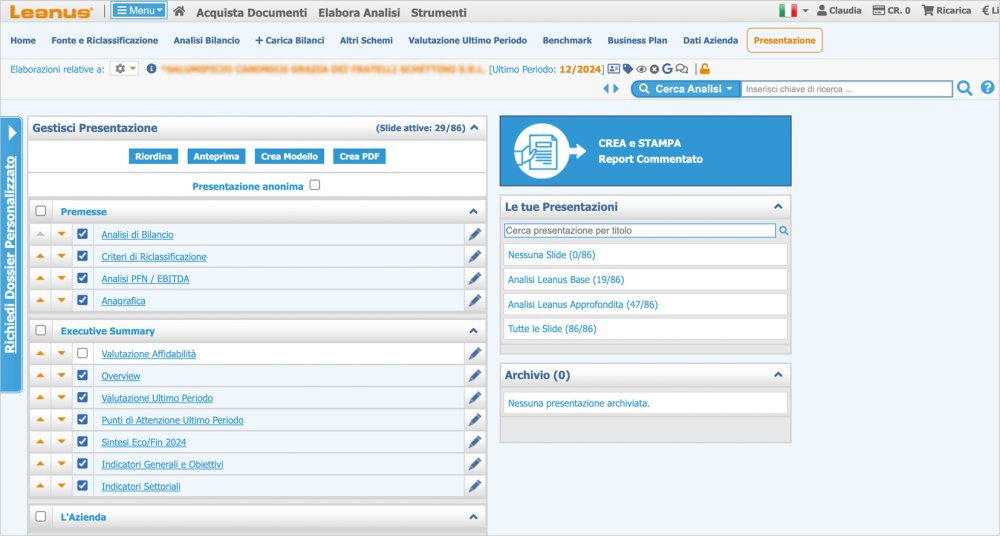Collapse the Premesse section
This screenshot has width=1000, height=536.
(473, 211)
